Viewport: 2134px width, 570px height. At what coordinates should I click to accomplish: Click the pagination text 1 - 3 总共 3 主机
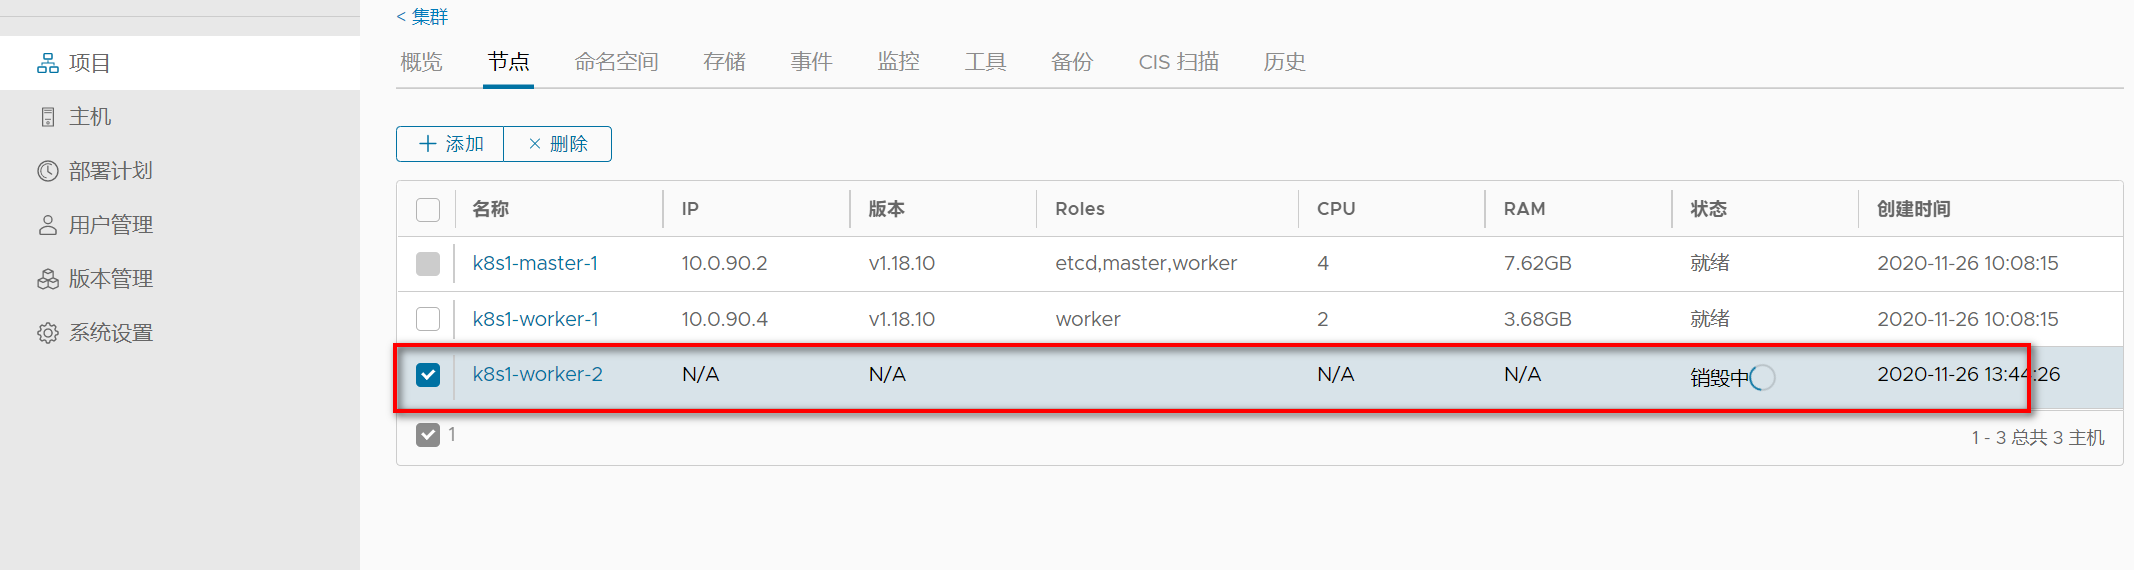[x=2038, y=438]
